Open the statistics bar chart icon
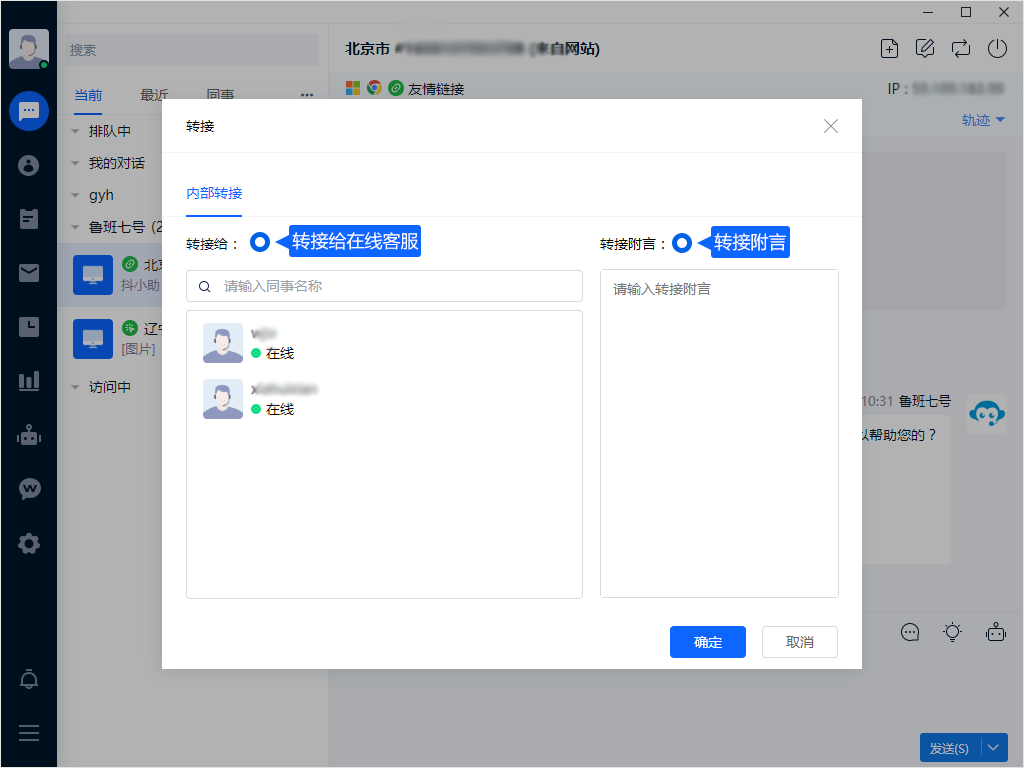This screenshot has height=768, width=1024. point(29,381)
